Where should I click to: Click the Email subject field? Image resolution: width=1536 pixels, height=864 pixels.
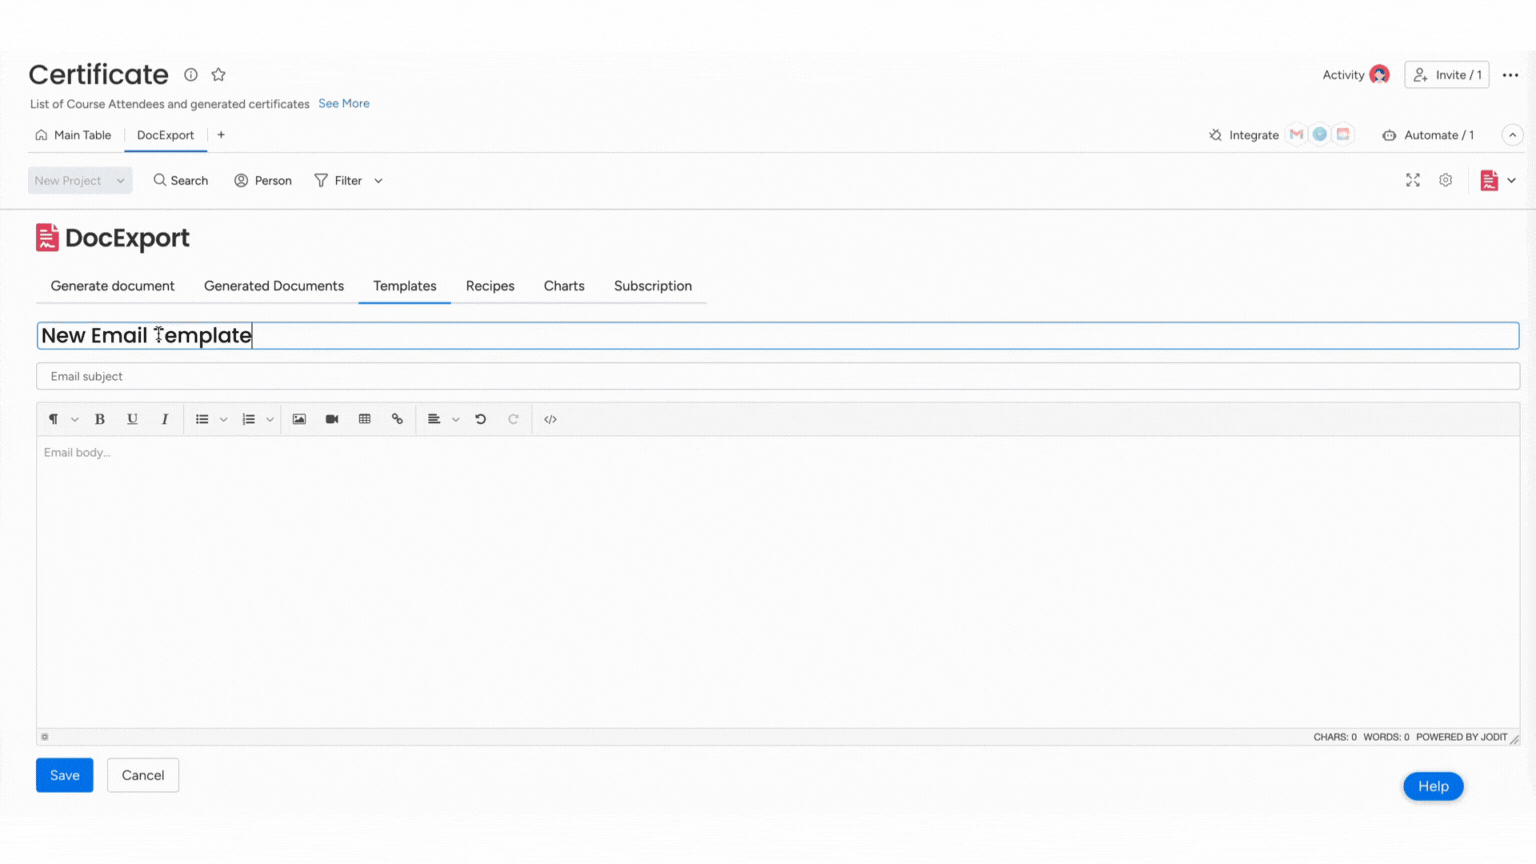(778, 376)
